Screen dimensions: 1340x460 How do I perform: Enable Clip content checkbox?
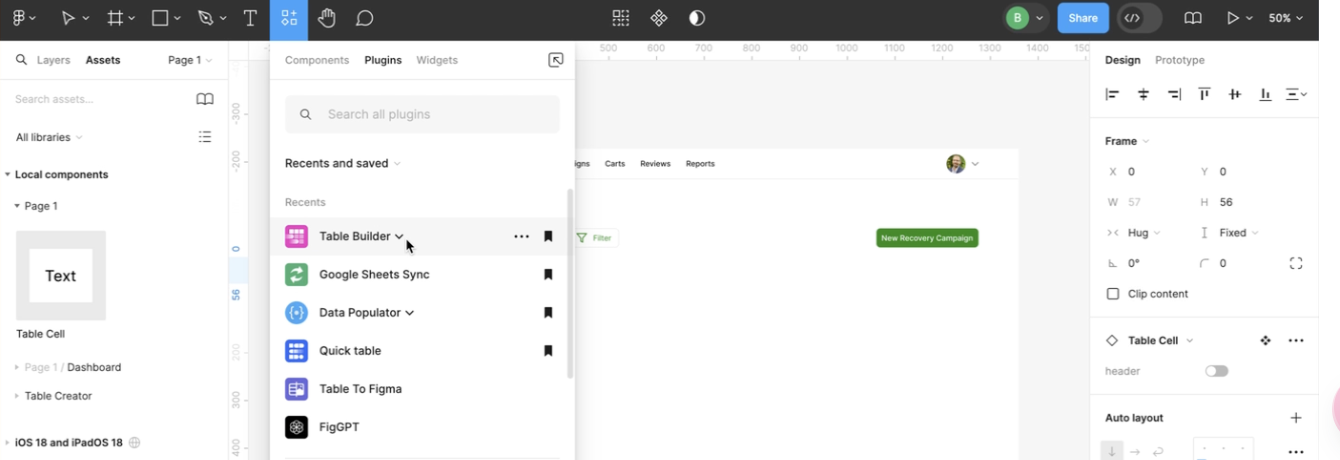coord(1113,294)
